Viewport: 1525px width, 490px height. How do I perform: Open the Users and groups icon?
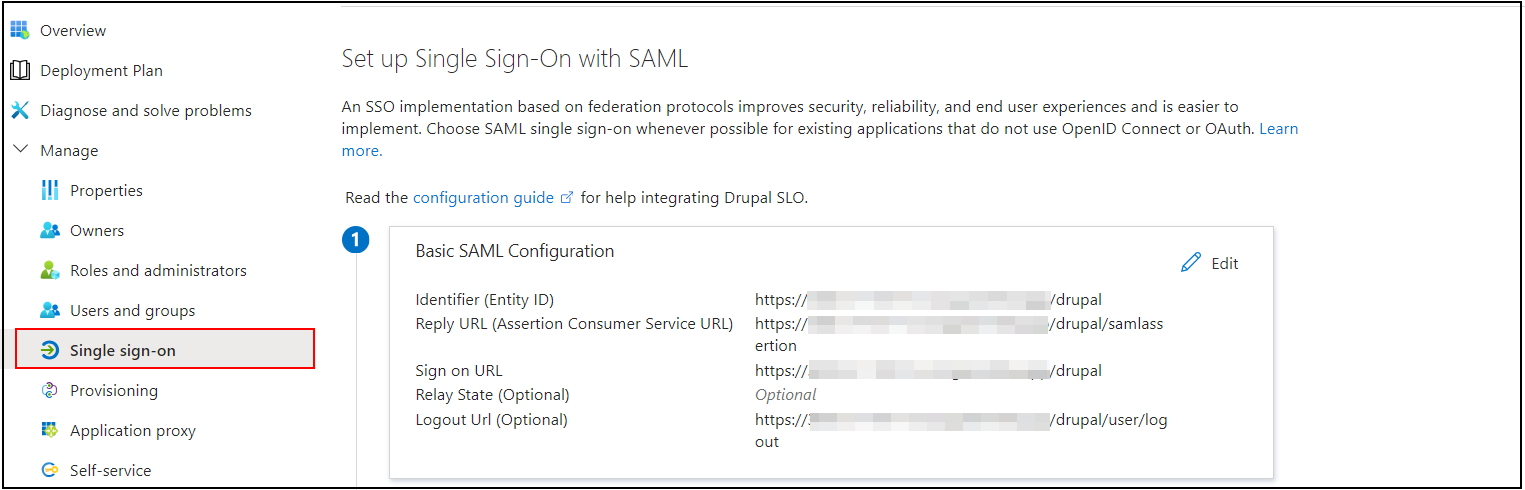tap(50, 311)
